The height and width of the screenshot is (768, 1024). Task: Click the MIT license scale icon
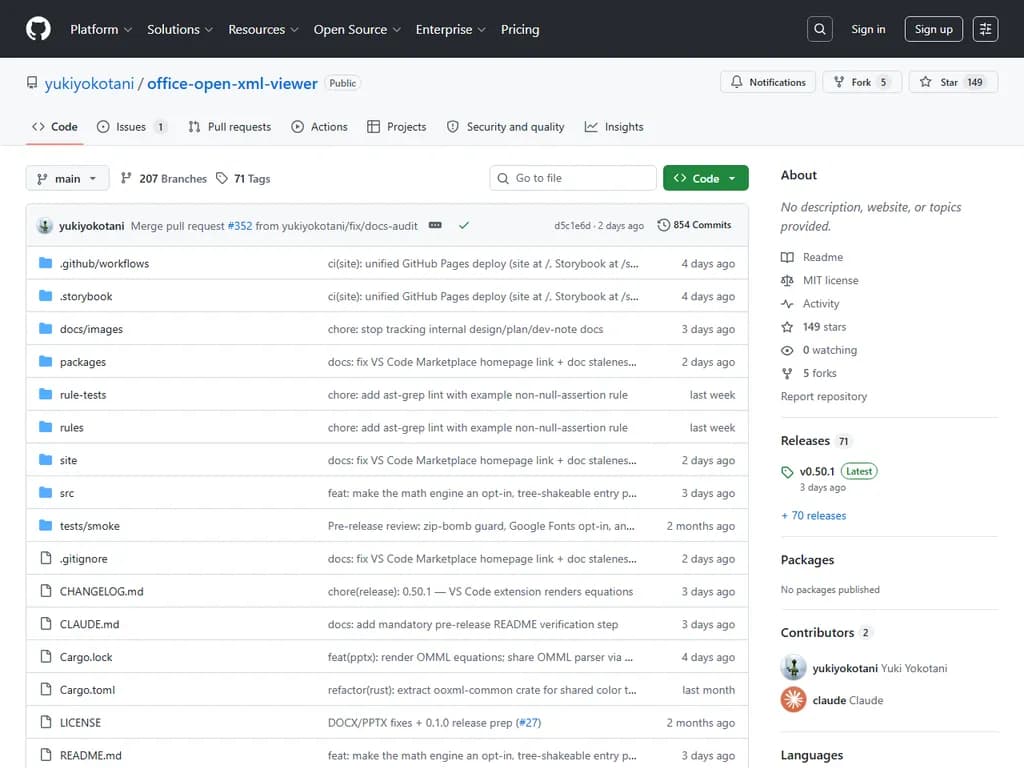787,281
